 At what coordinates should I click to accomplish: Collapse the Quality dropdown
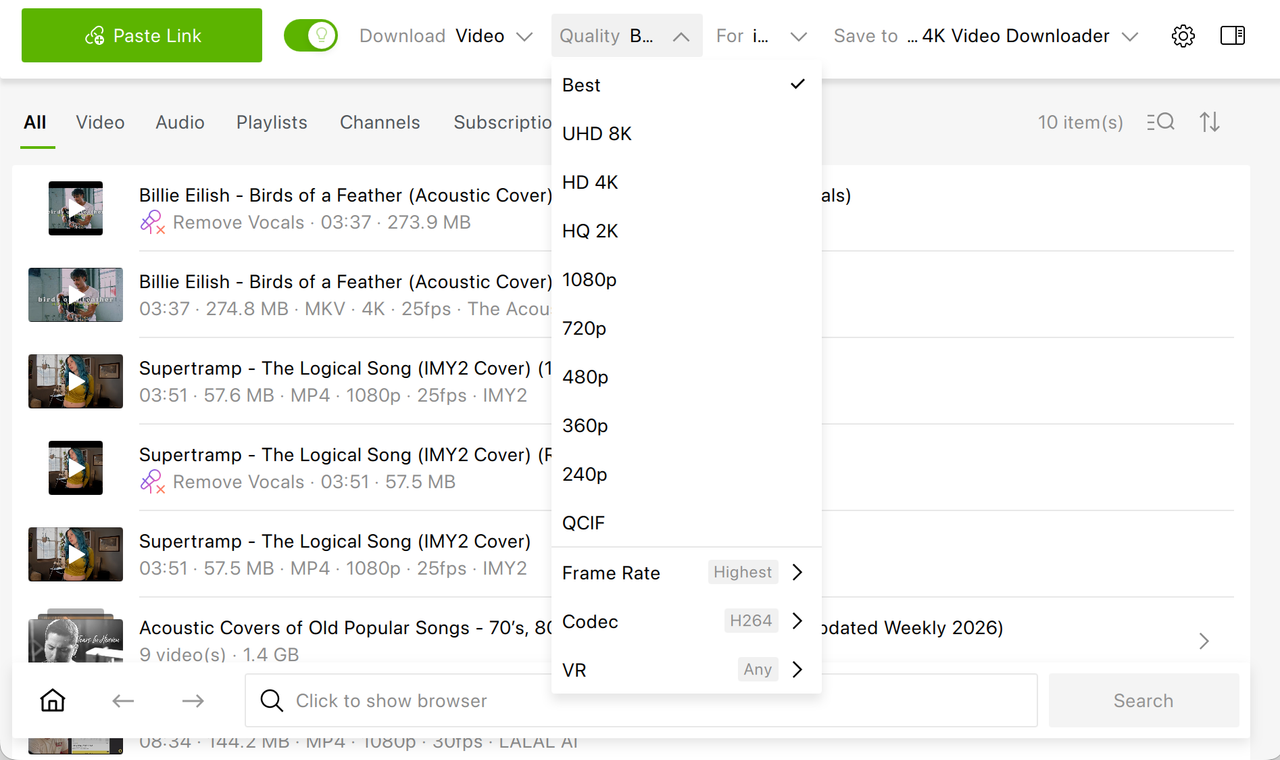[x=626, y=36]
